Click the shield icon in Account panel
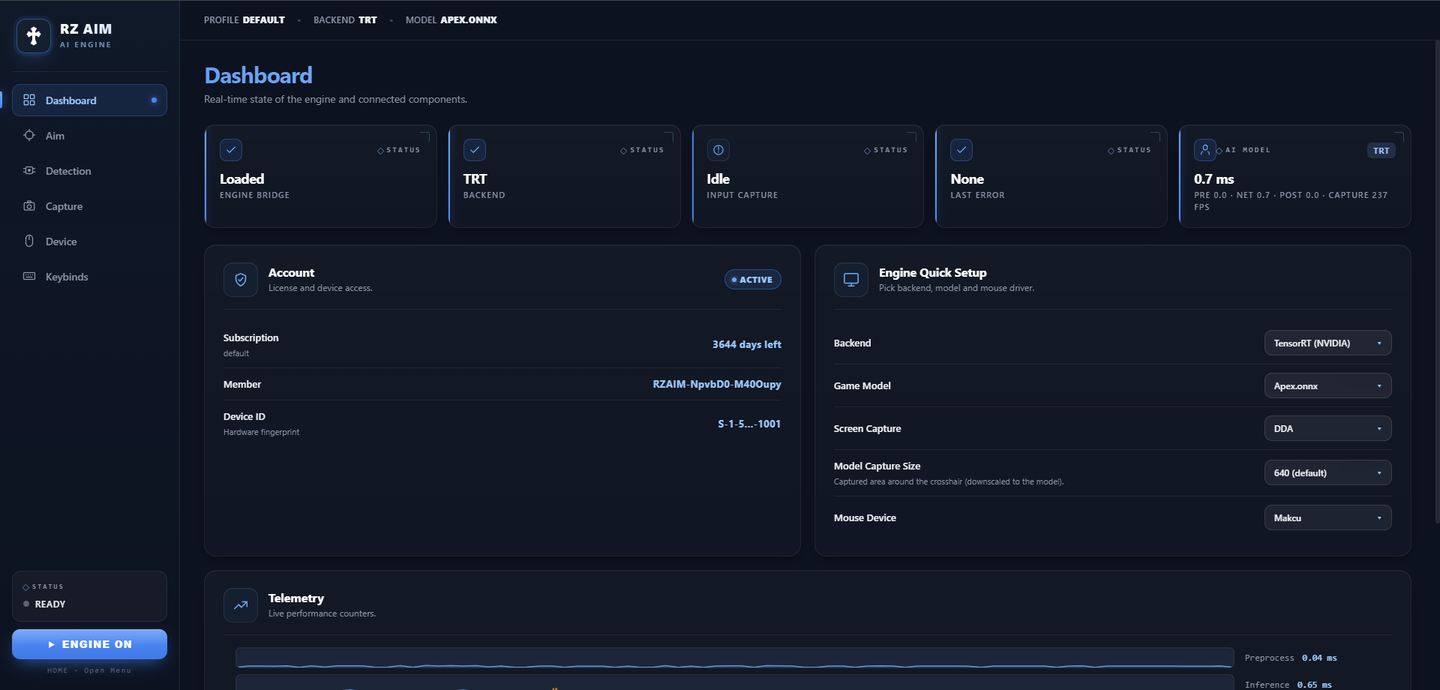 coord(241,280)
